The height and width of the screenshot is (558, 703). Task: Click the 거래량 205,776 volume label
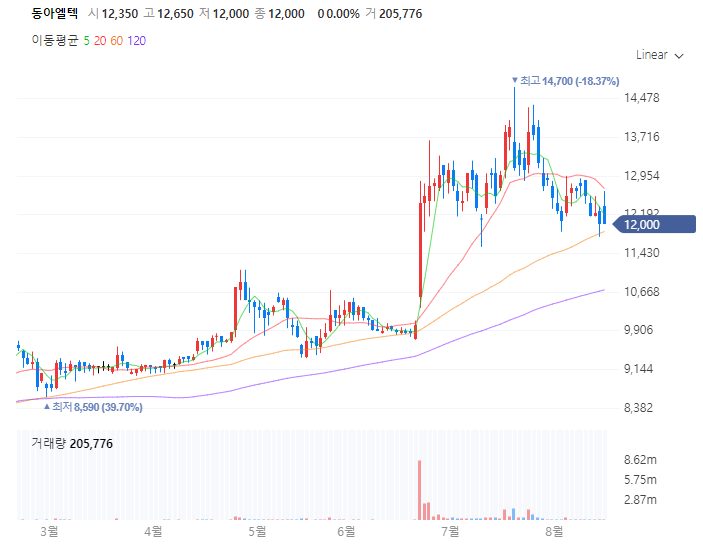click(72, 444)
